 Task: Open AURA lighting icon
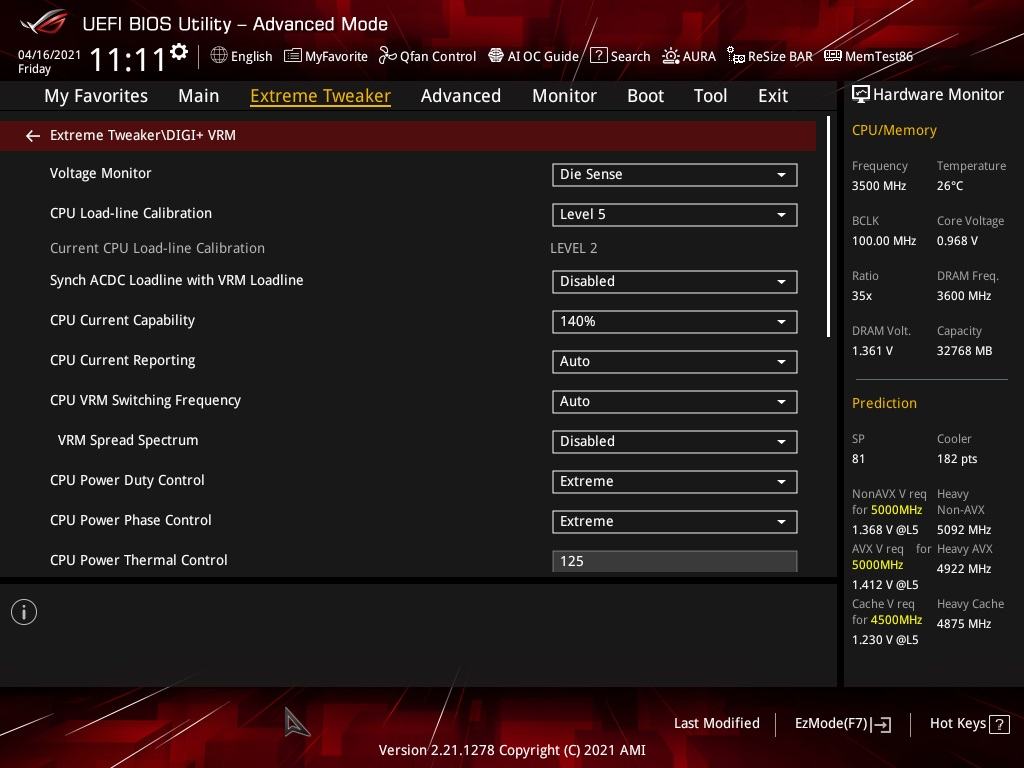pos(671,56)
